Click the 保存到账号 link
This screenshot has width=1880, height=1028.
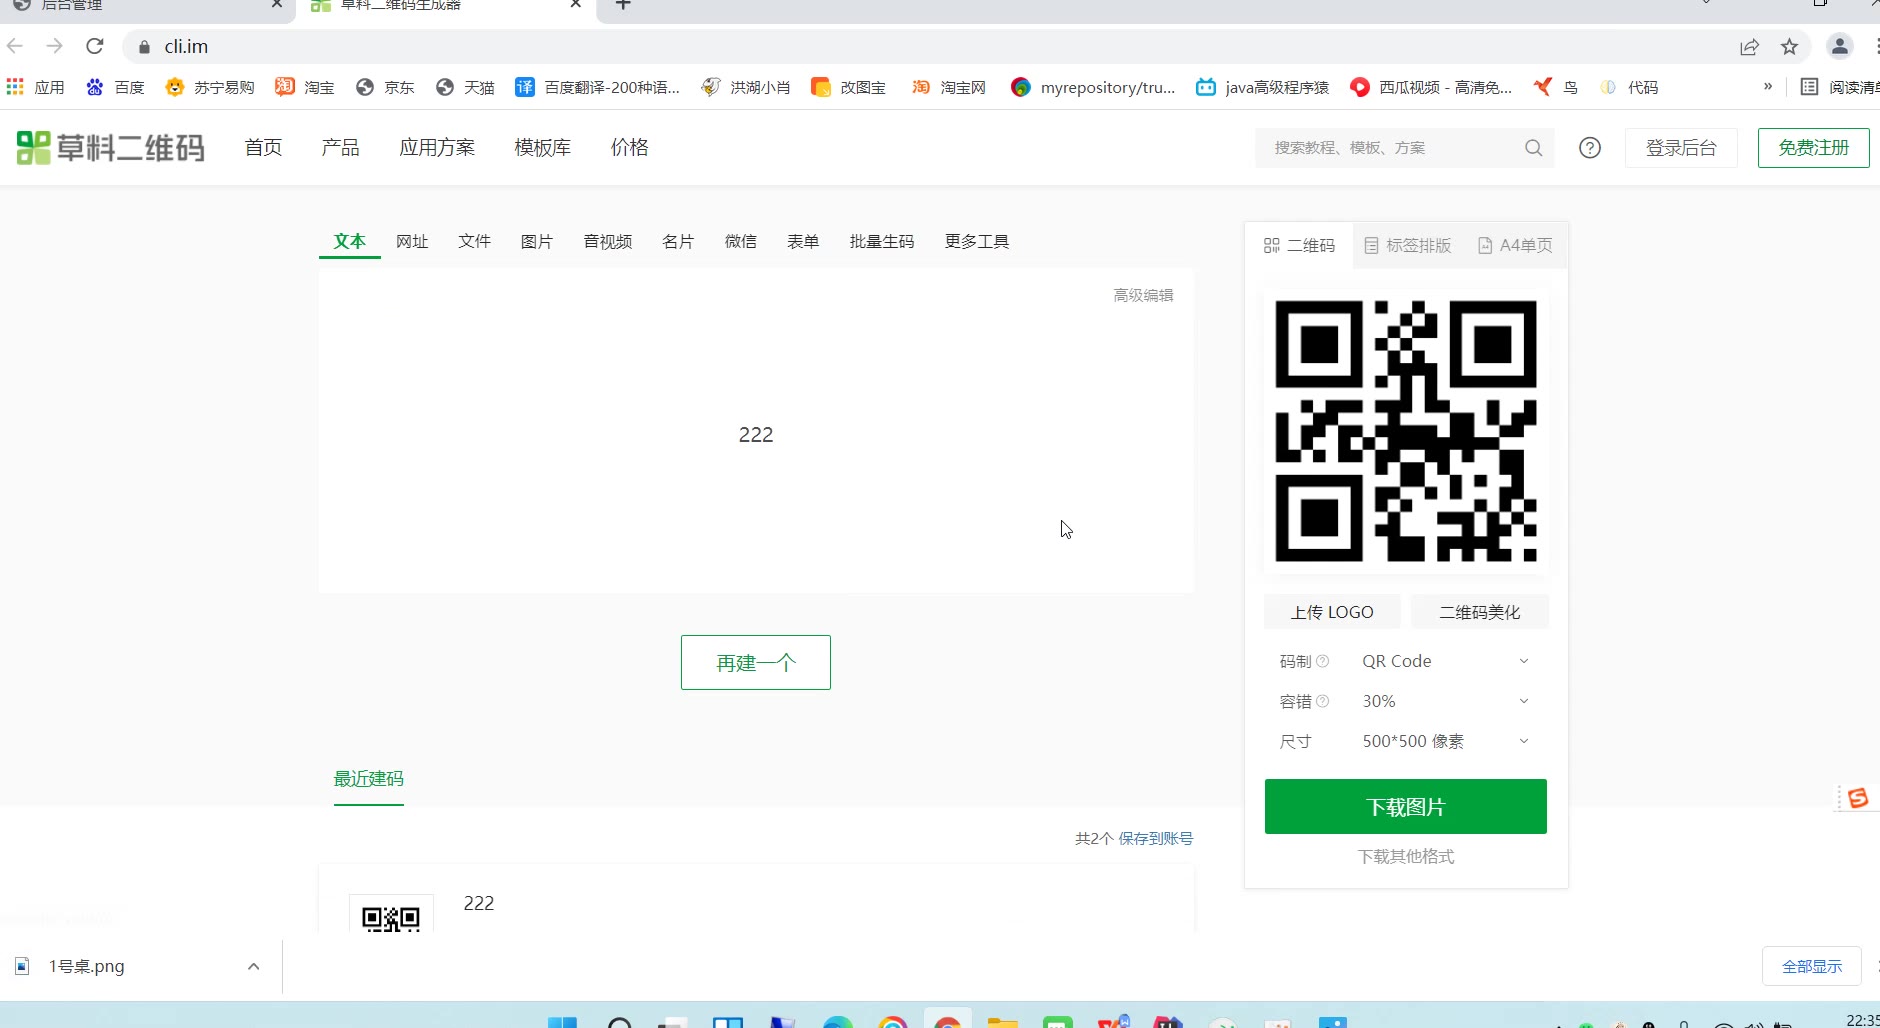click(x=1156, y=838)
